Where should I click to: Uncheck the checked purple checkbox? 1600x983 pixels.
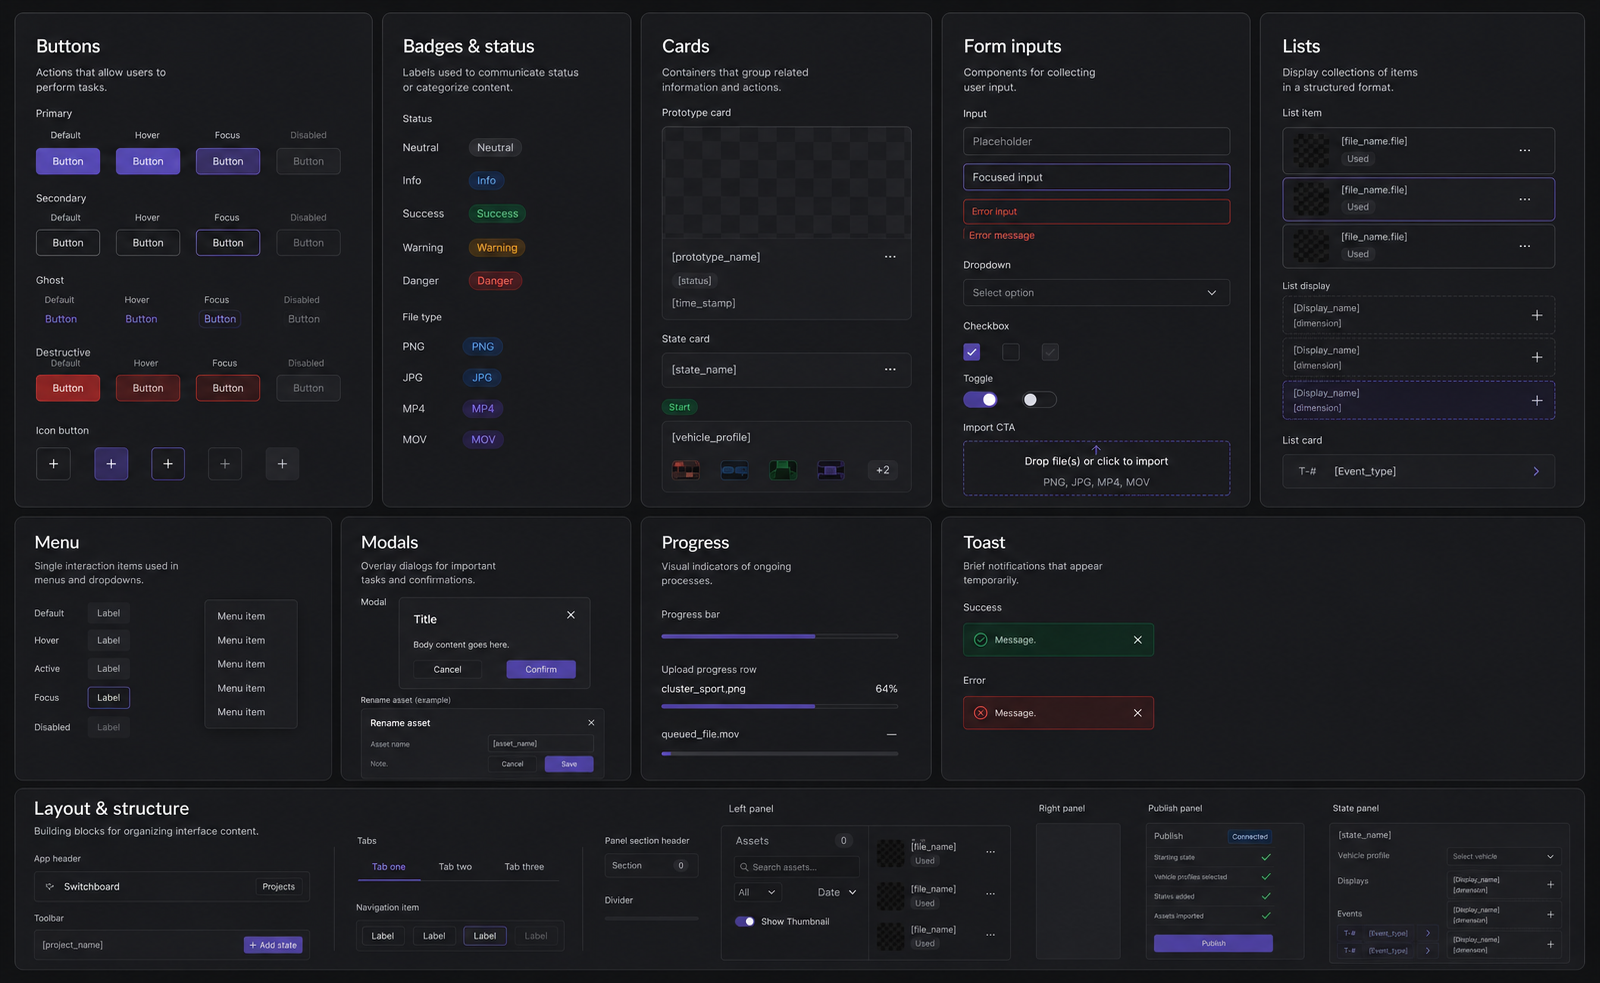click(x=972, y=352)
